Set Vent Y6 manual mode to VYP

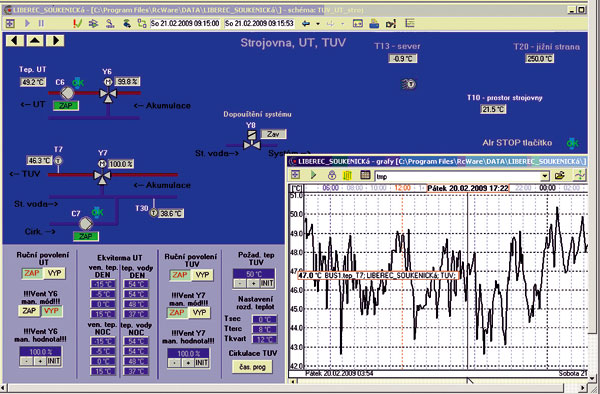51,311
